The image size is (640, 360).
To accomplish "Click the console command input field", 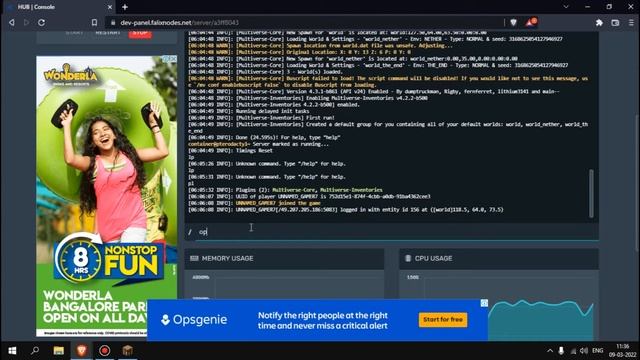I will click(392, 231).
